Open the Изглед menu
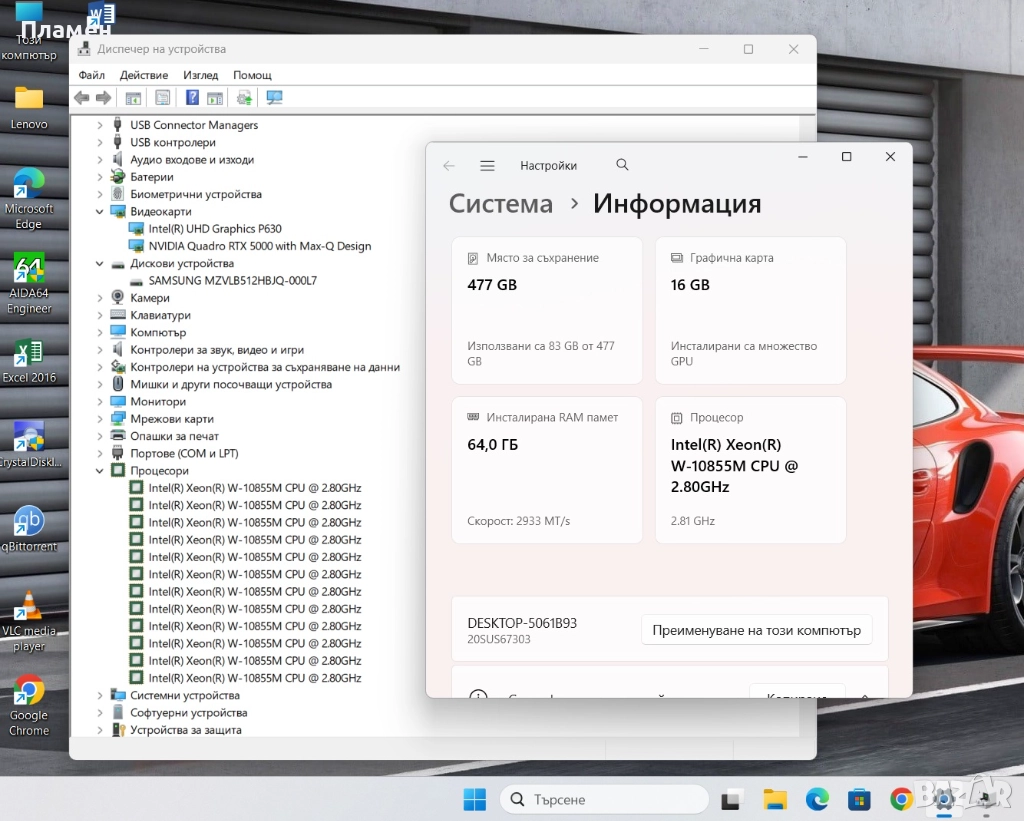 (201, 75)
